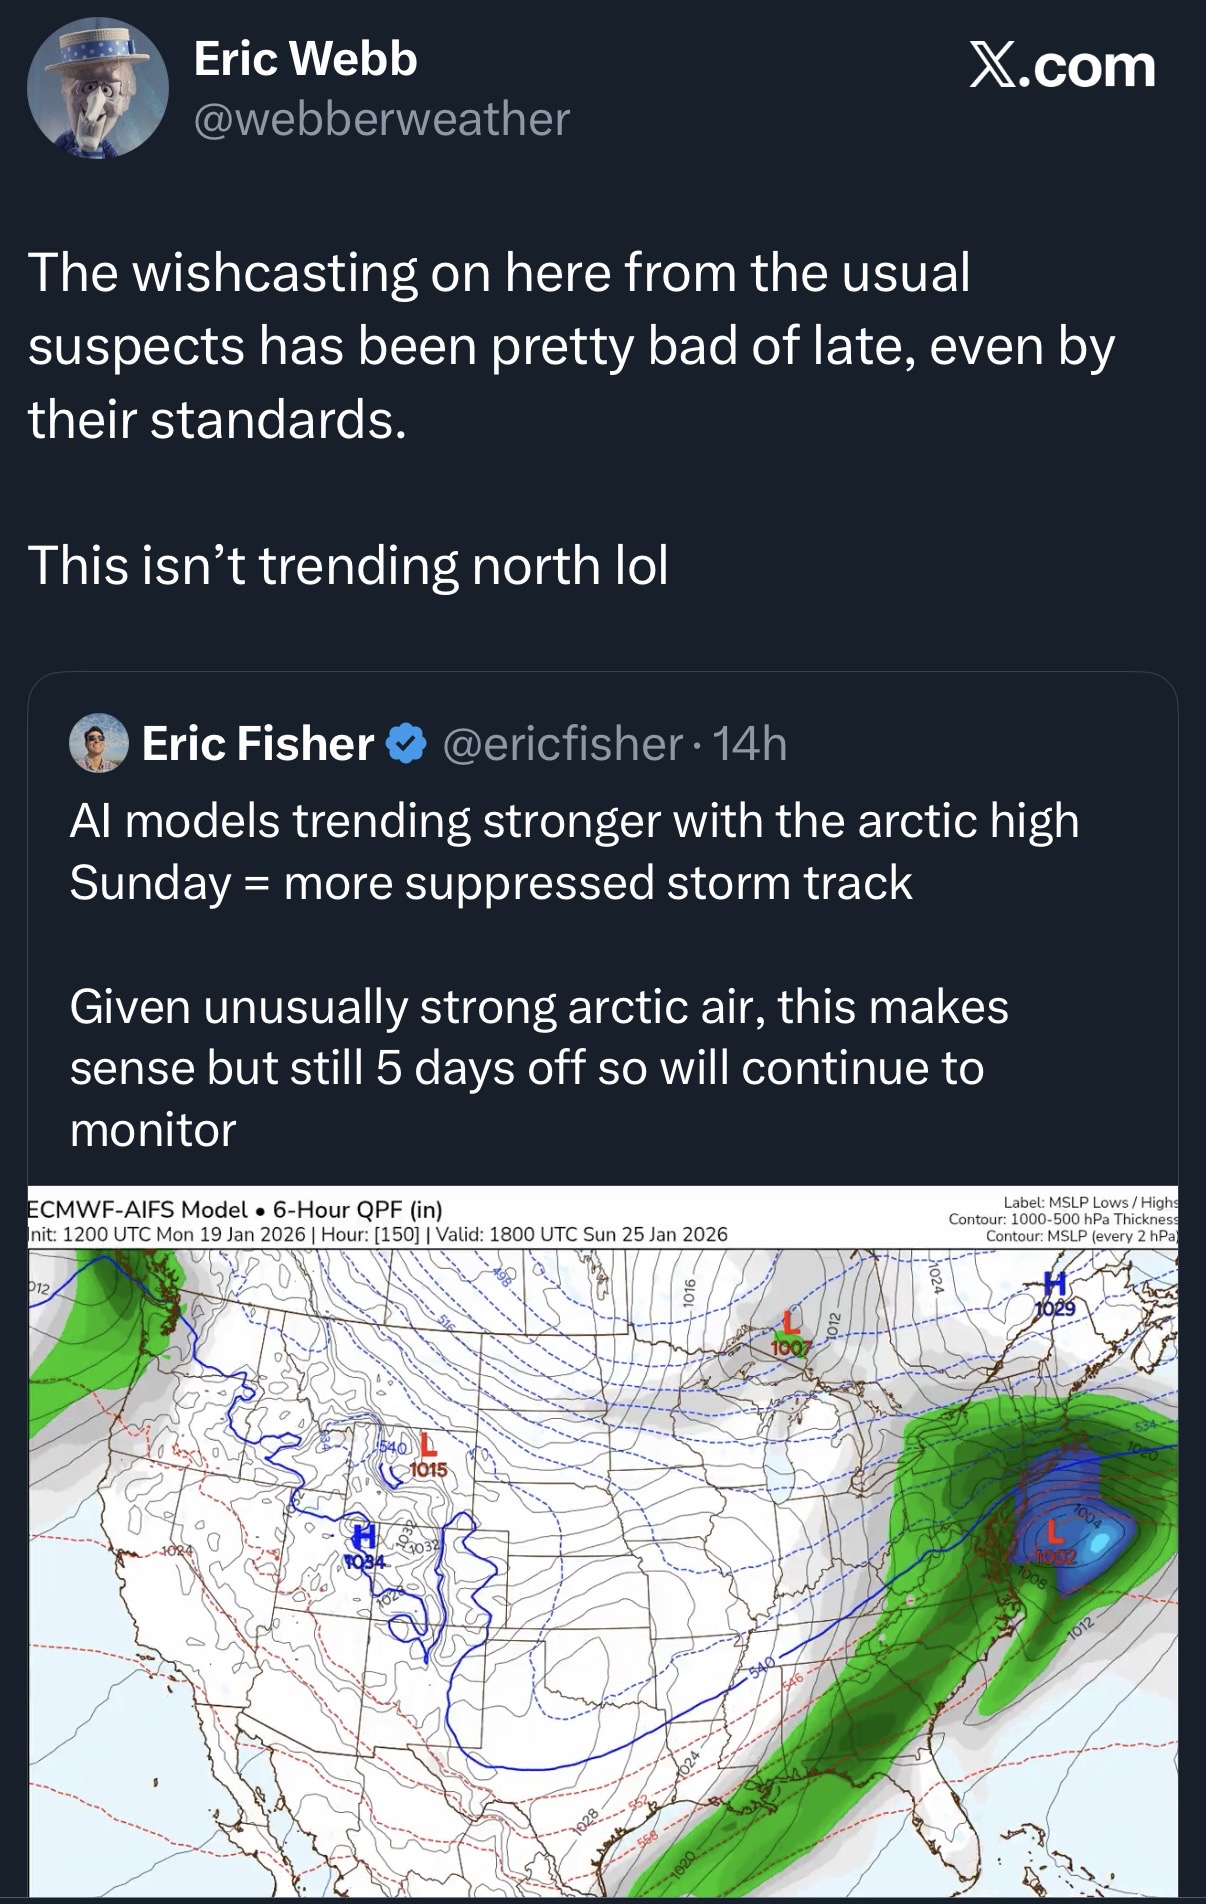1206x1904 pixels.
Task: Click the X.com logo
Action: point(1062,67)
